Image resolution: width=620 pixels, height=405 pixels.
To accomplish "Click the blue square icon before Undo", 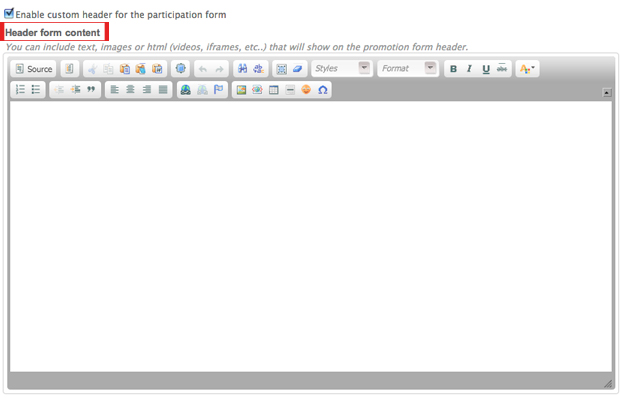I will tap(181, 69).
